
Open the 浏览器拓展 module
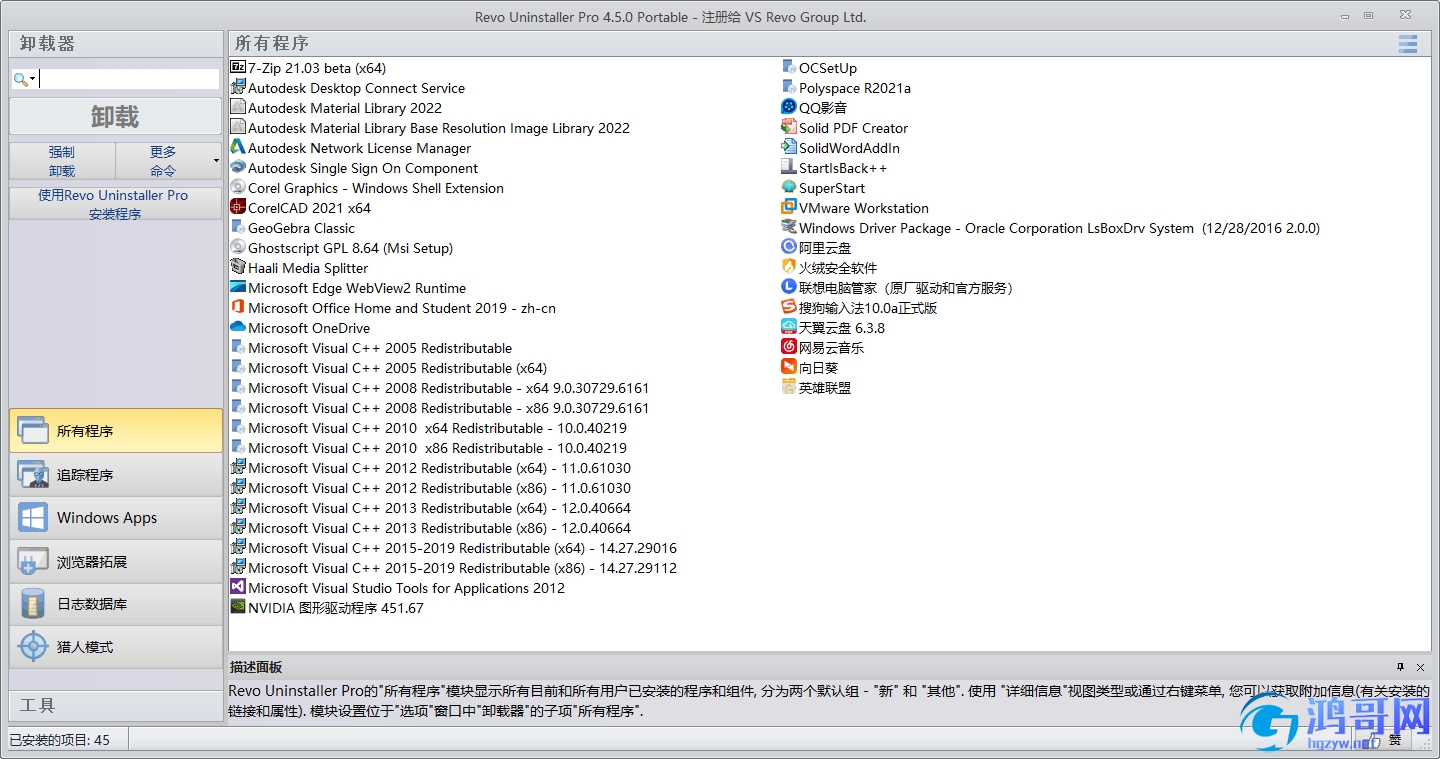click(x=116, y=562)
